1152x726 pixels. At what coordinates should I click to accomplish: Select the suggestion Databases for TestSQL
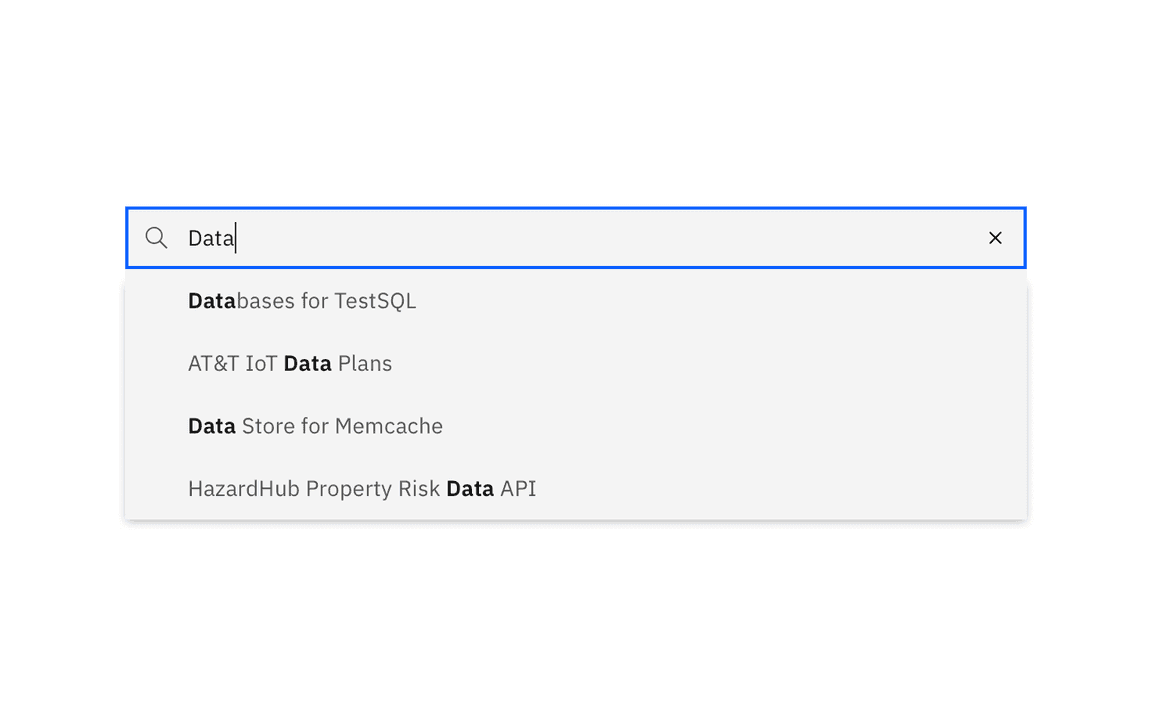(302, 300)
